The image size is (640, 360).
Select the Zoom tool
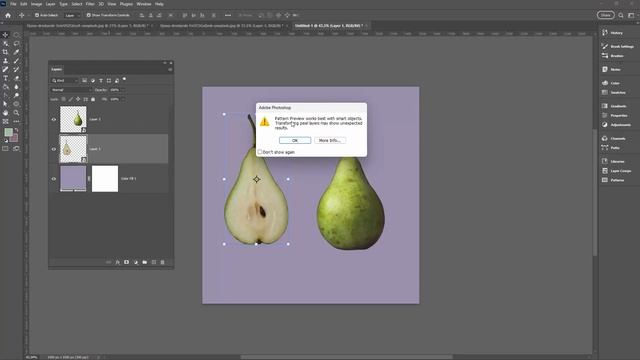coord(16,112)
